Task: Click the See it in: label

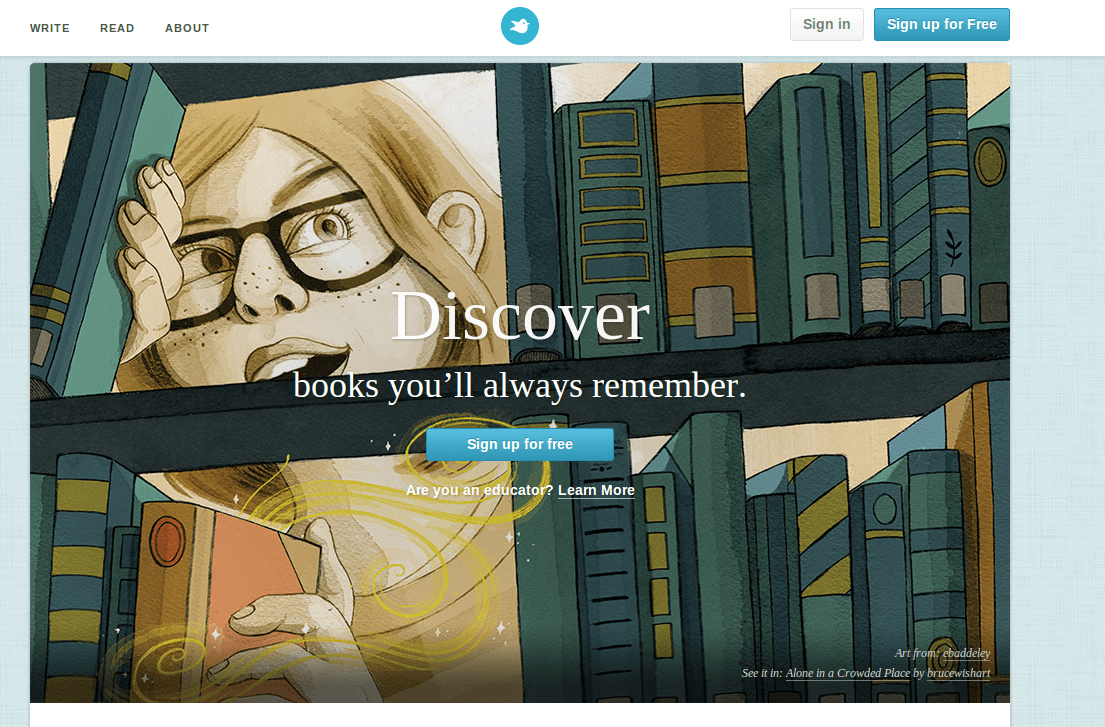Action: pos(762,673)
